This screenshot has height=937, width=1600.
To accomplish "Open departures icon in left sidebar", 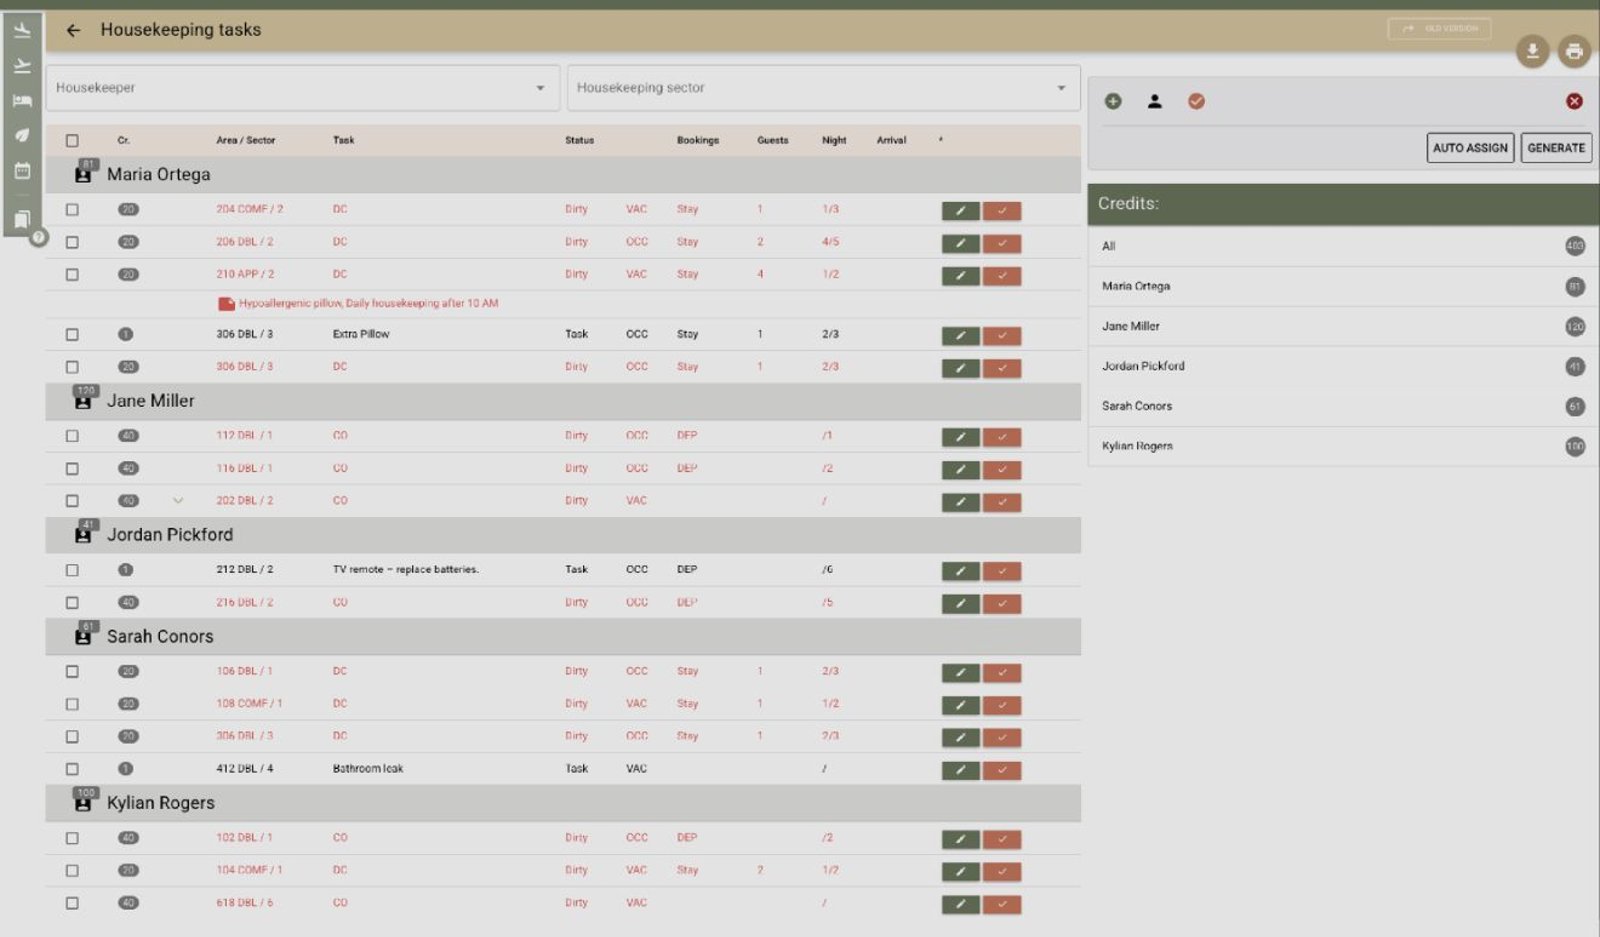I will (22, 66).
